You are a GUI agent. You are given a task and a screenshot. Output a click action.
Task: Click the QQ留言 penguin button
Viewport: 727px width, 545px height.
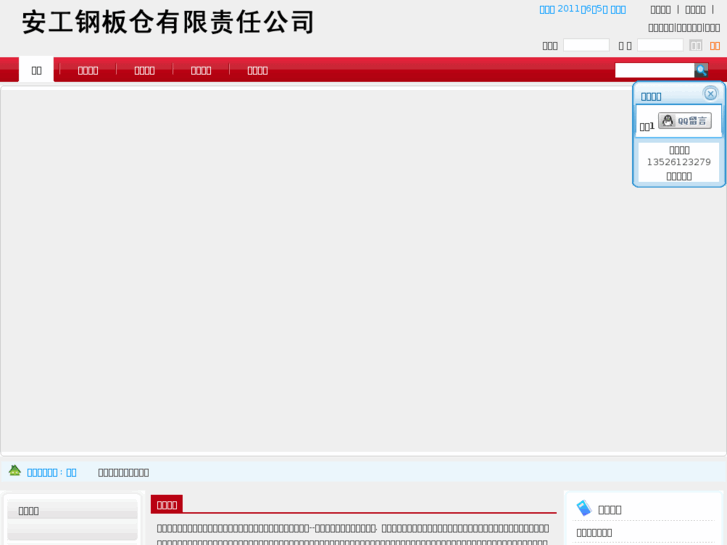pos(685,121)
